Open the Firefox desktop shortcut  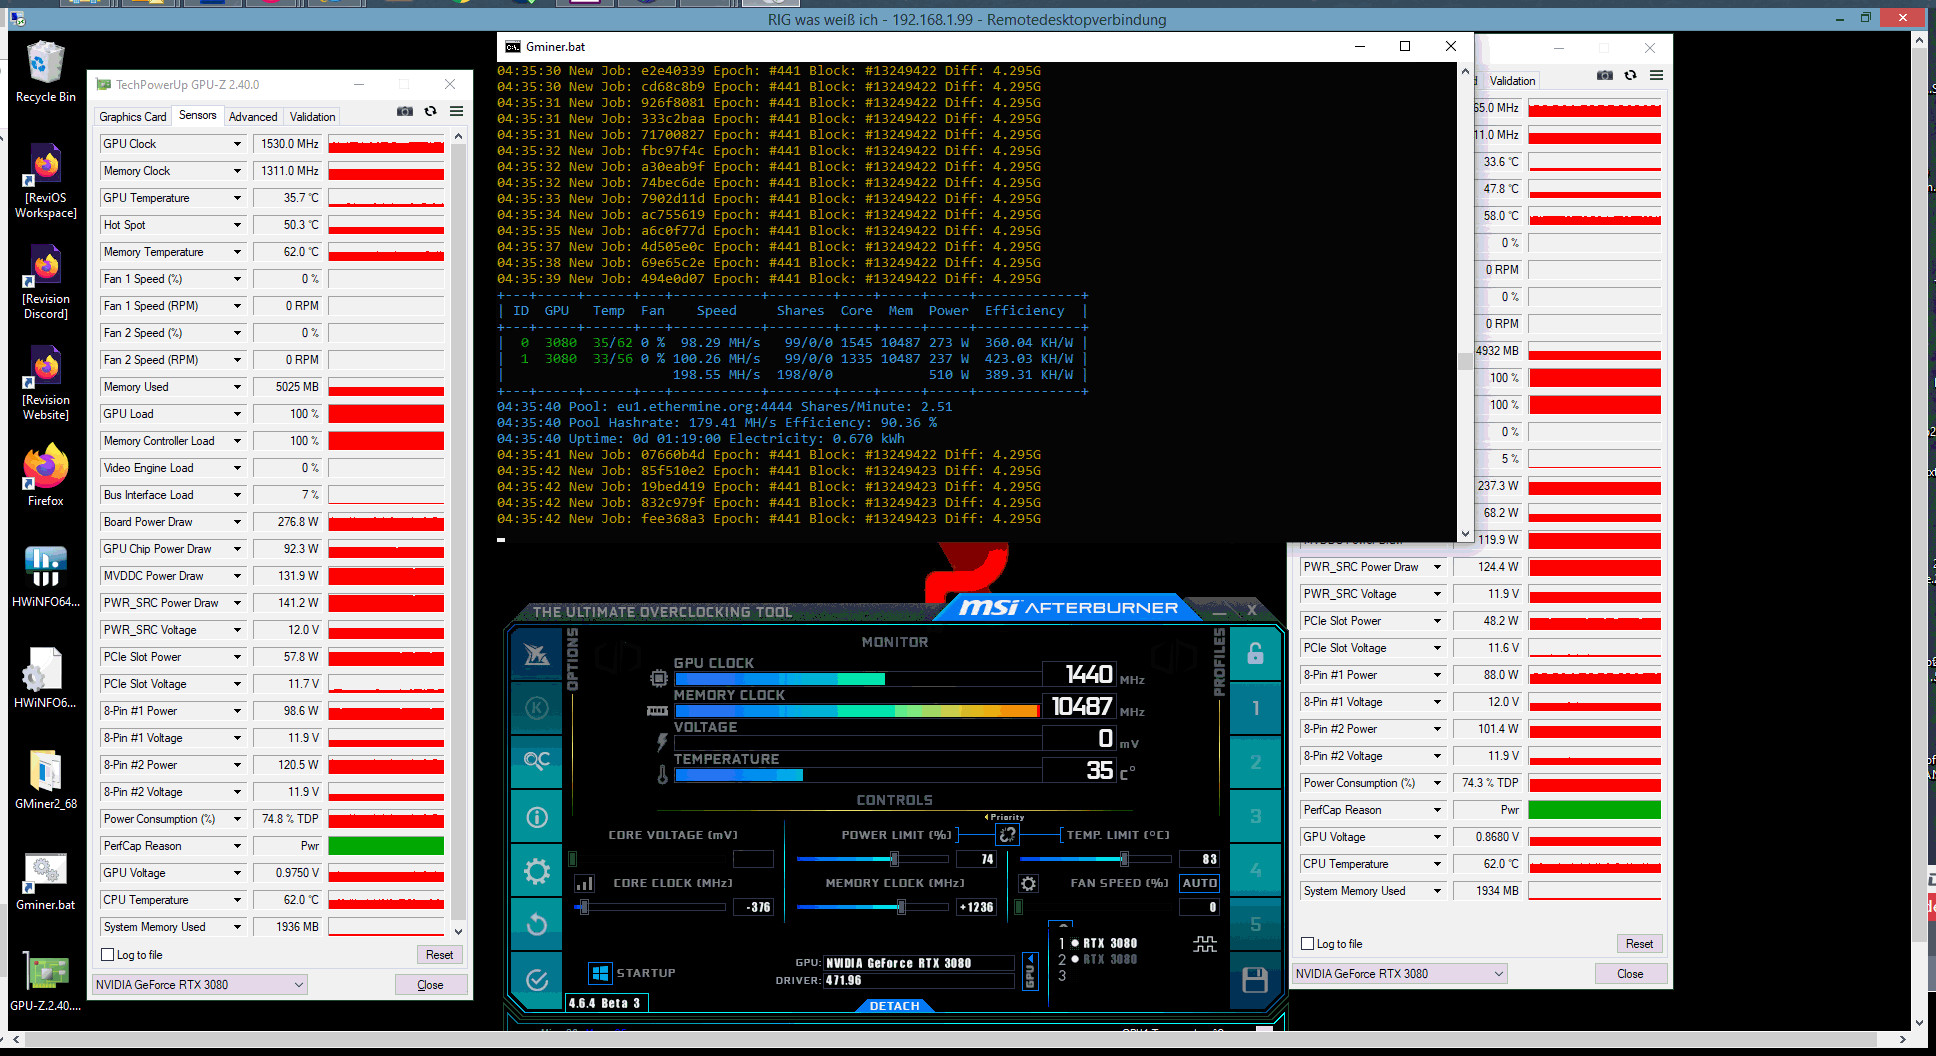click(45, 476)
